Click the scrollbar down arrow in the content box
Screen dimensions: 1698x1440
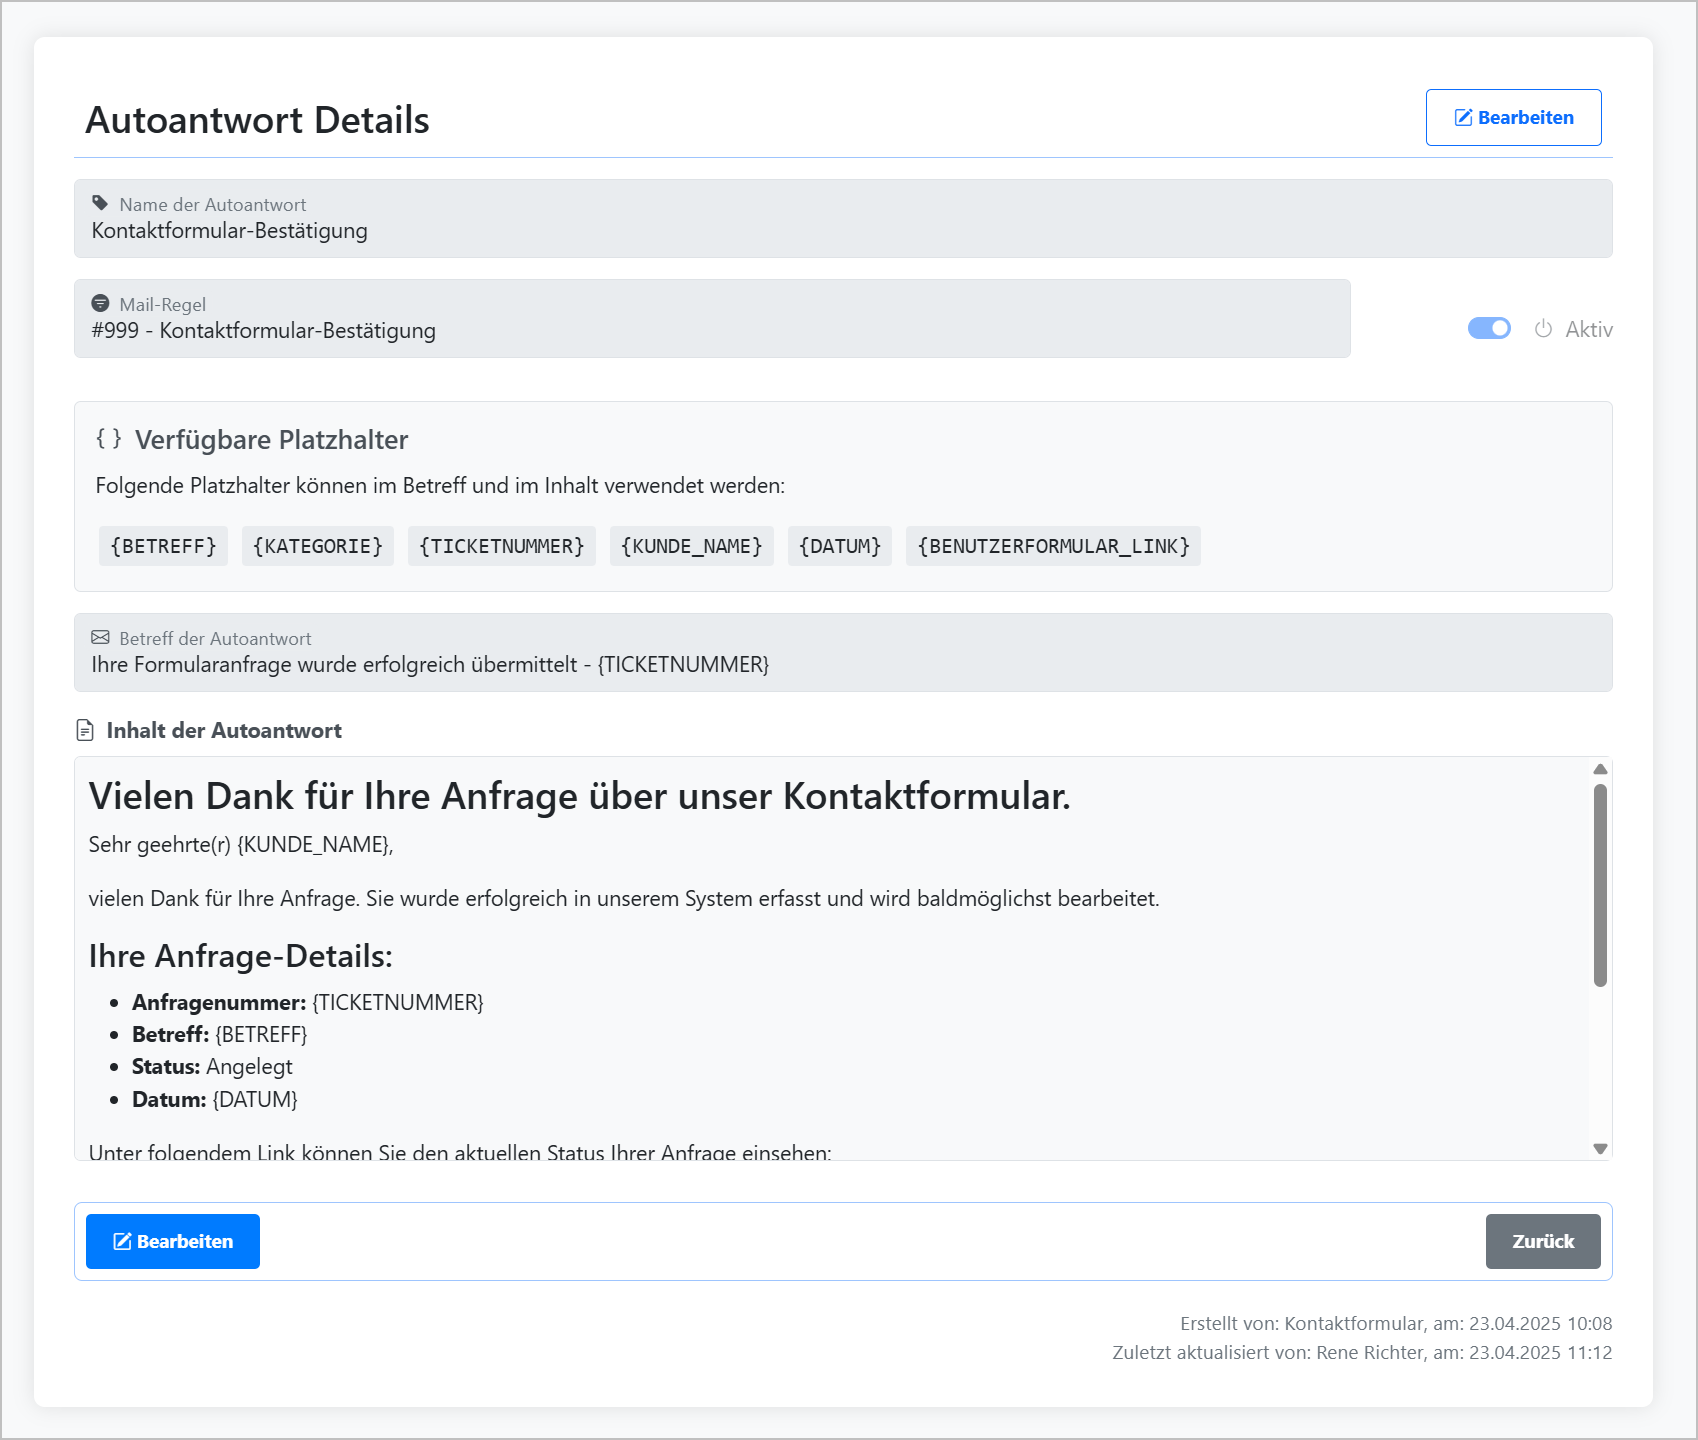[1599, 1148]
